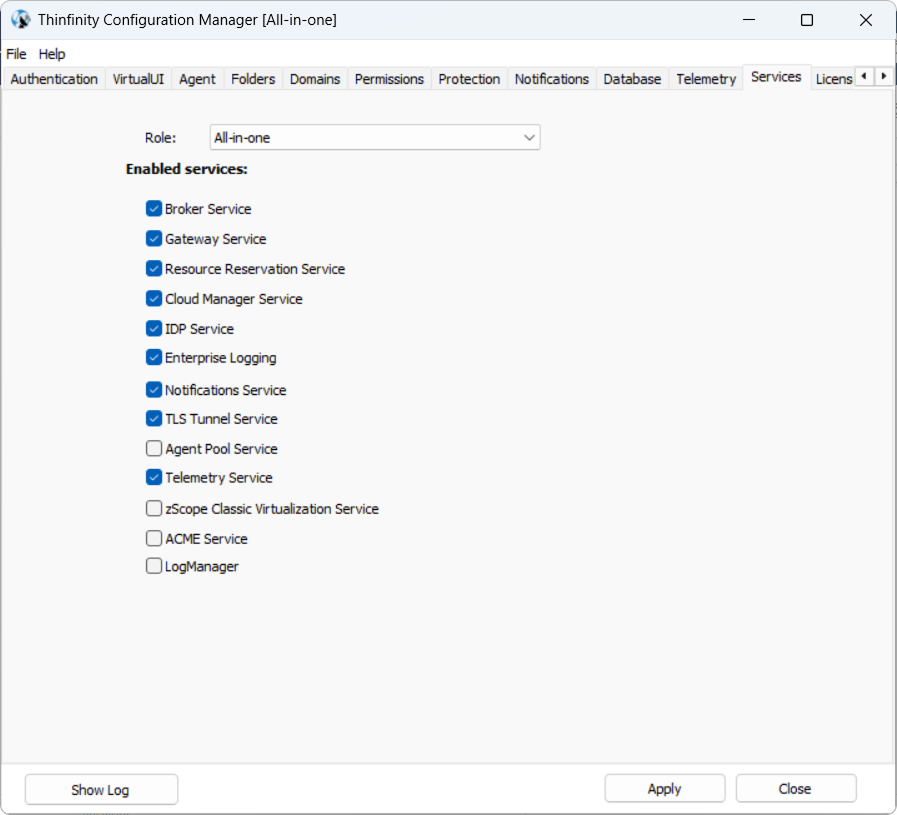Screen dimensions: 897x815
Task: Uncheck the IDP Service option
Action: point(153,328)
